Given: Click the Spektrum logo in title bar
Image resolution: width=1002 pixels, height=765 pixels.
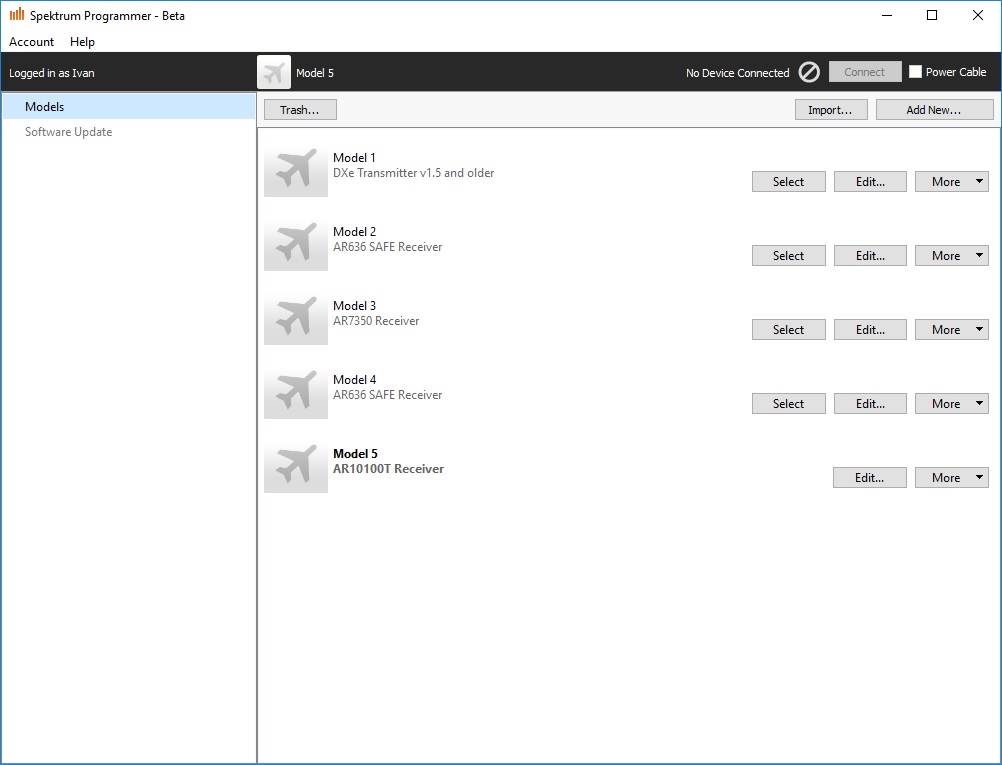Looking at the screenshot, I should pyautogui.click(x=16, y=15).
